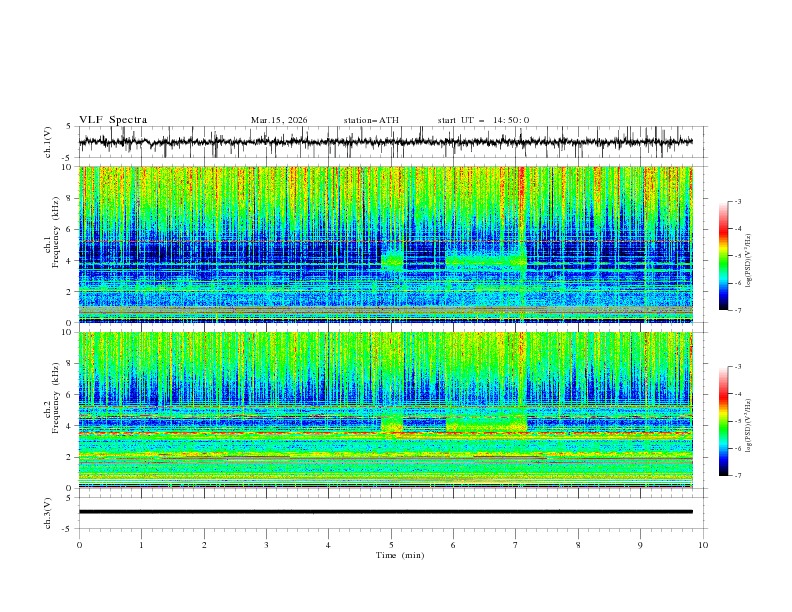Click the "-7" tick on ch.1 colorbar
This screenshot has height=612, width=792.
pos(737,310)
